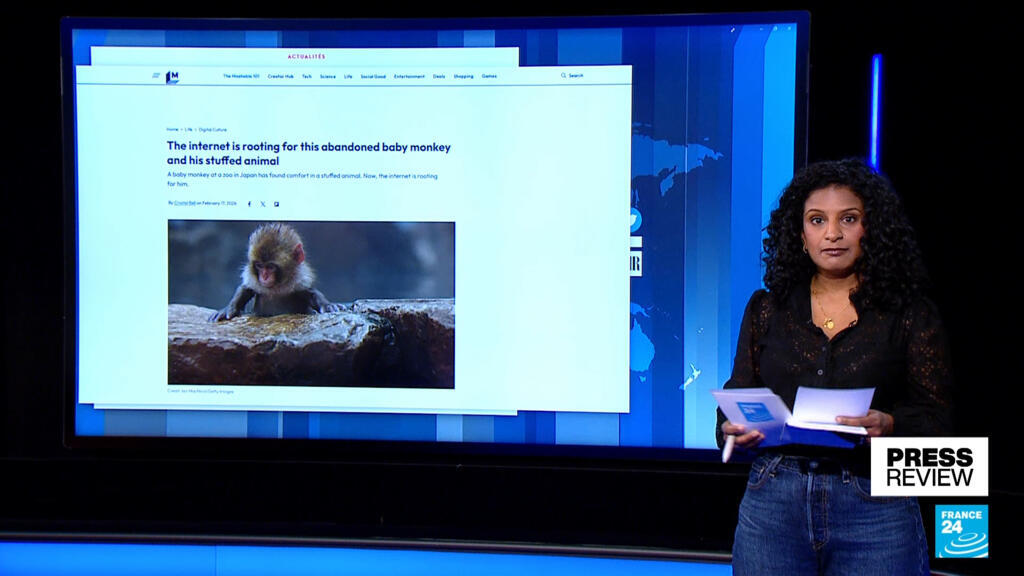Click the Mashable M logo
This screenshot has height=576, width=1024.
tap(172, 76)
